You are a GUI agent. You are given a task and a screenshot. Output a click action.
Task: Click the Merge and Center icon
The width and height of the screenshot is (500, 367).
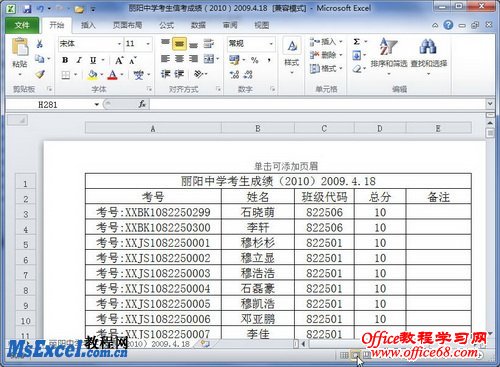(209, 59)
